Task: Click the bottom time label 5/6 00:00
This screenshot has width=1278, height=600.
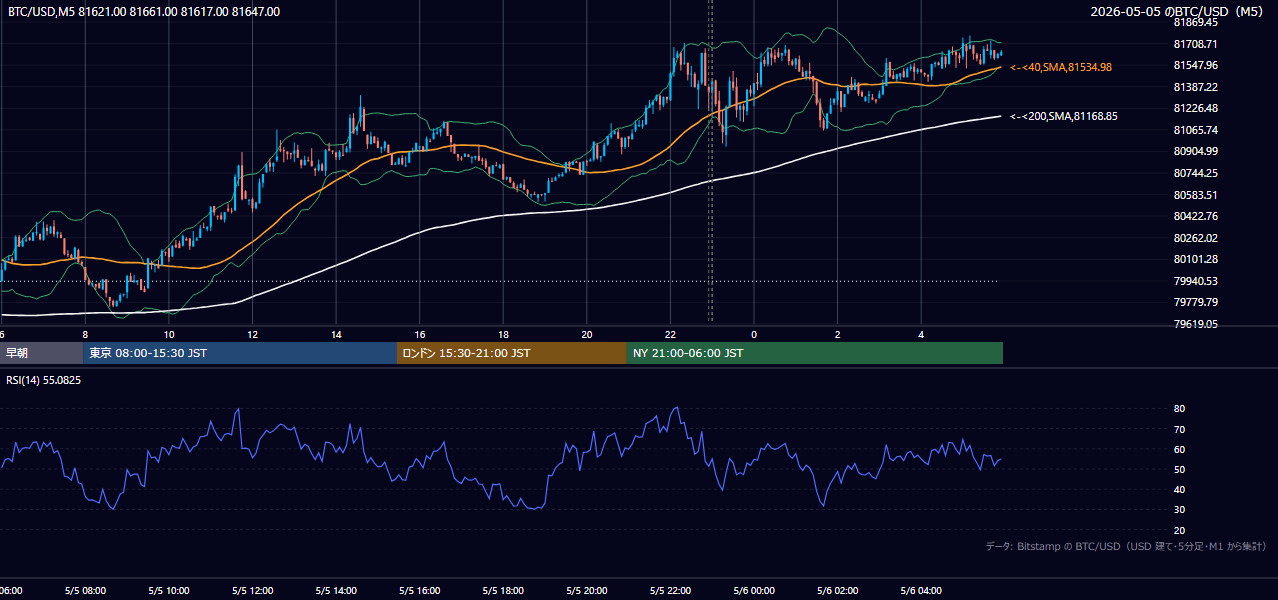Action: click(754, 591)
